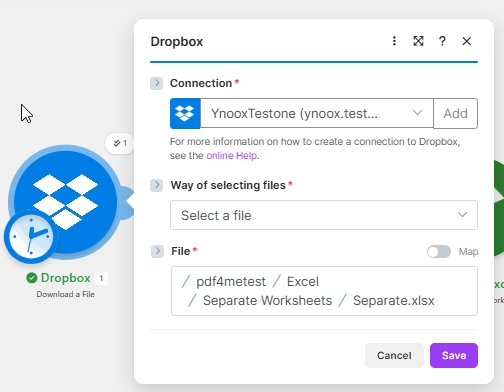
Task: Open the online Help link
Action: coord(232,156)
